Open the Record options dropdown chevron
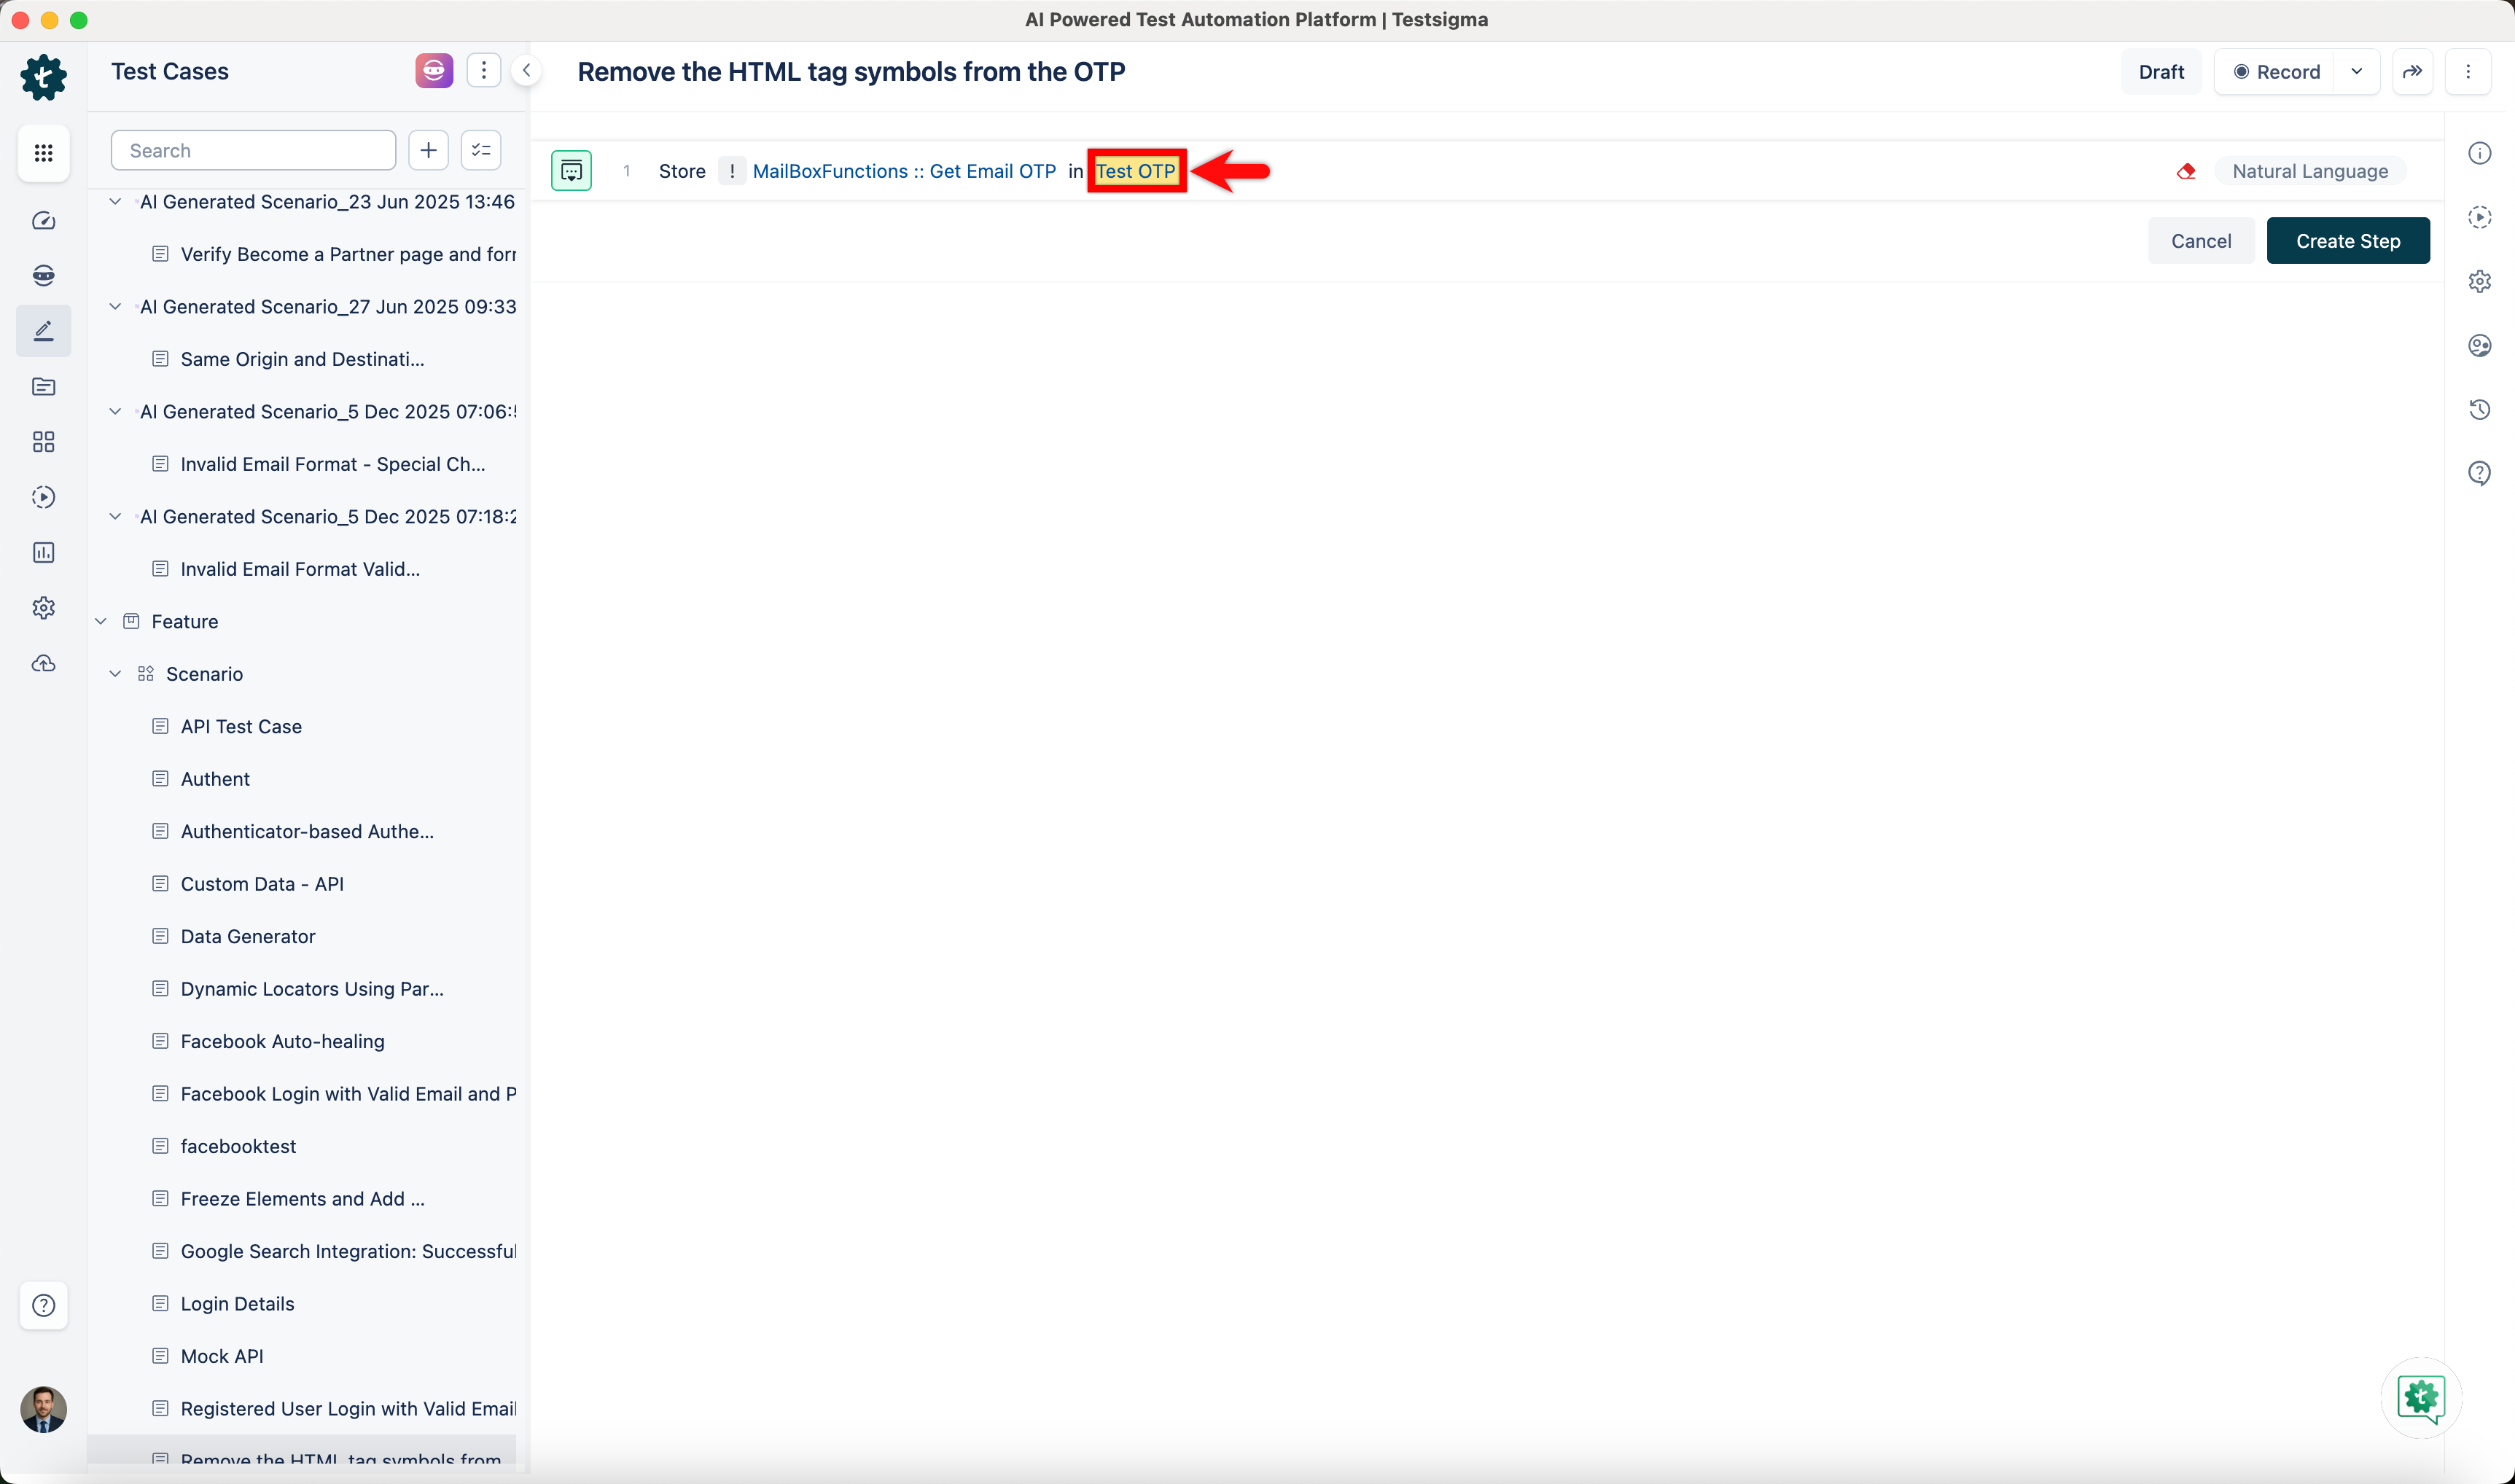2515x1484 pixels. click(2358, 71)
